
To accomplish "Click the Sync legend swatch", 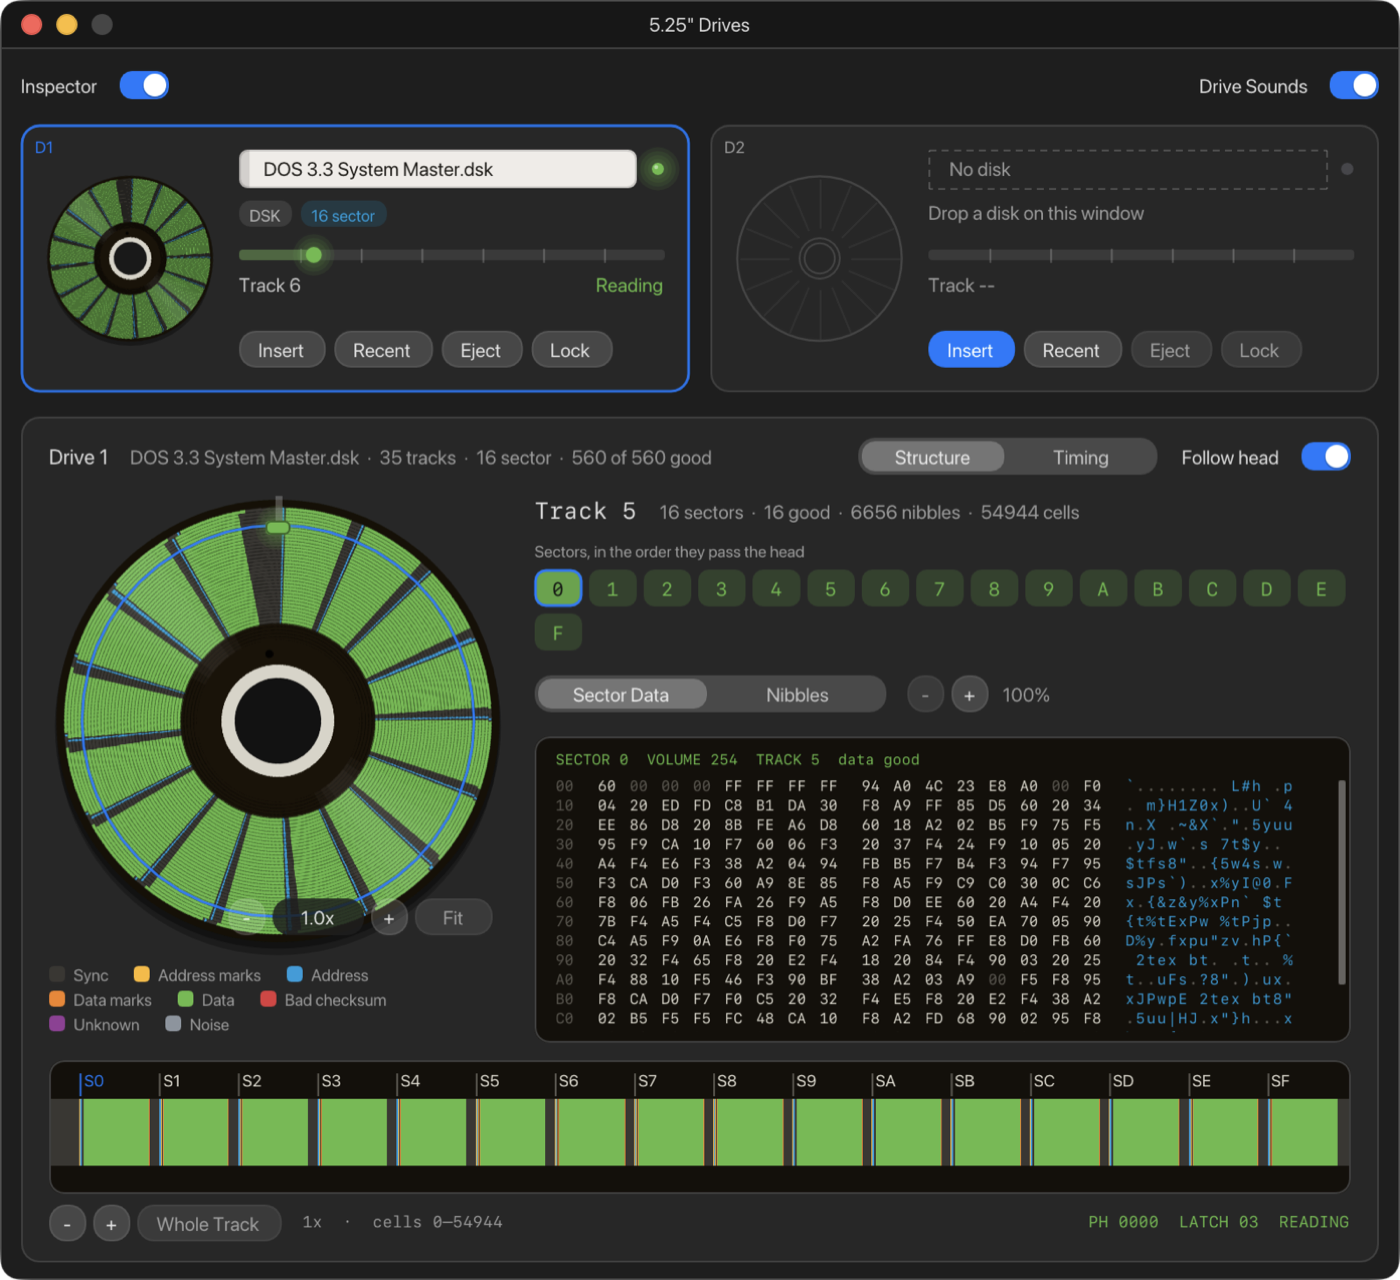I will click(57, 974).
